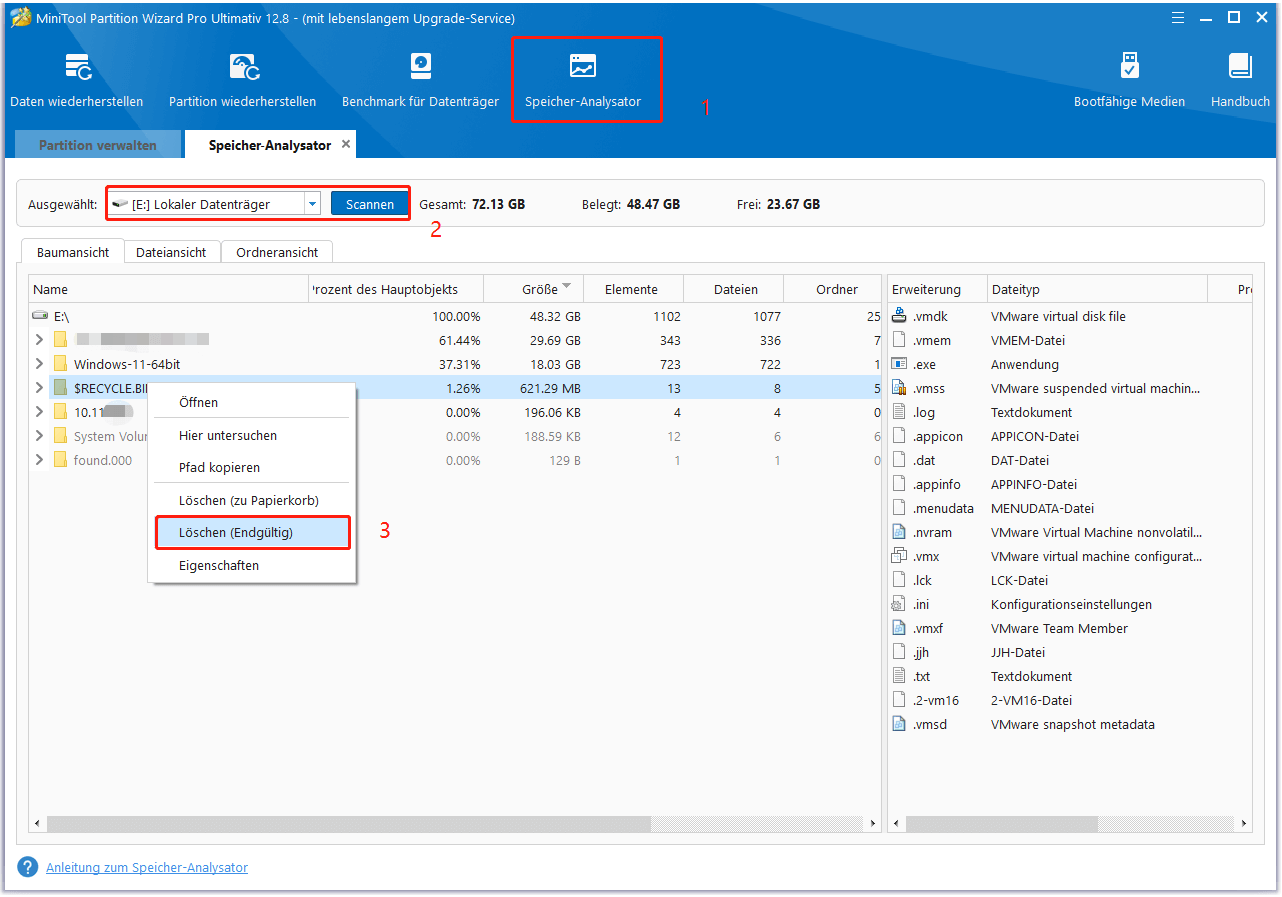Screen dimensions: 1282x897
Task: Open Bootfähige Medien creator
Action: [x=1129, y=80]
